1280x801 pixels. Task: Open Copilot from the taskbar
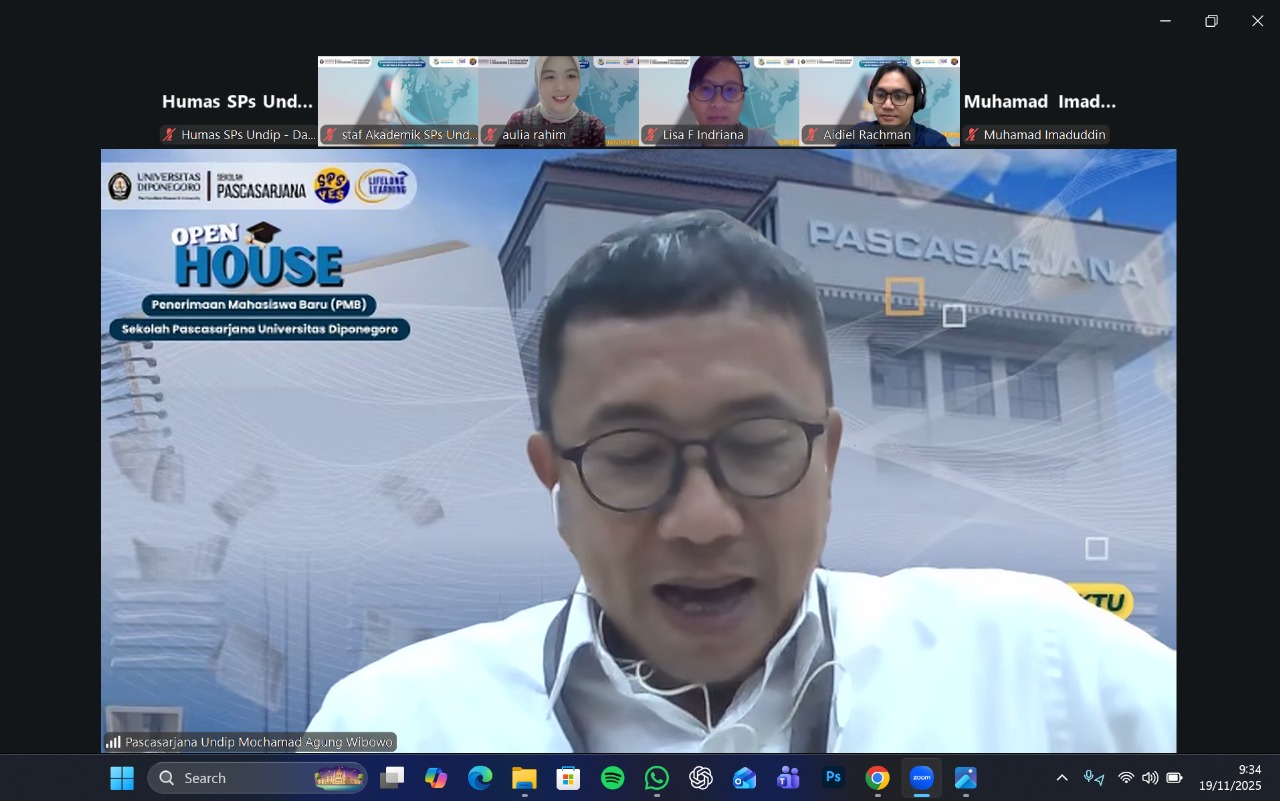[x=436, y=778]
